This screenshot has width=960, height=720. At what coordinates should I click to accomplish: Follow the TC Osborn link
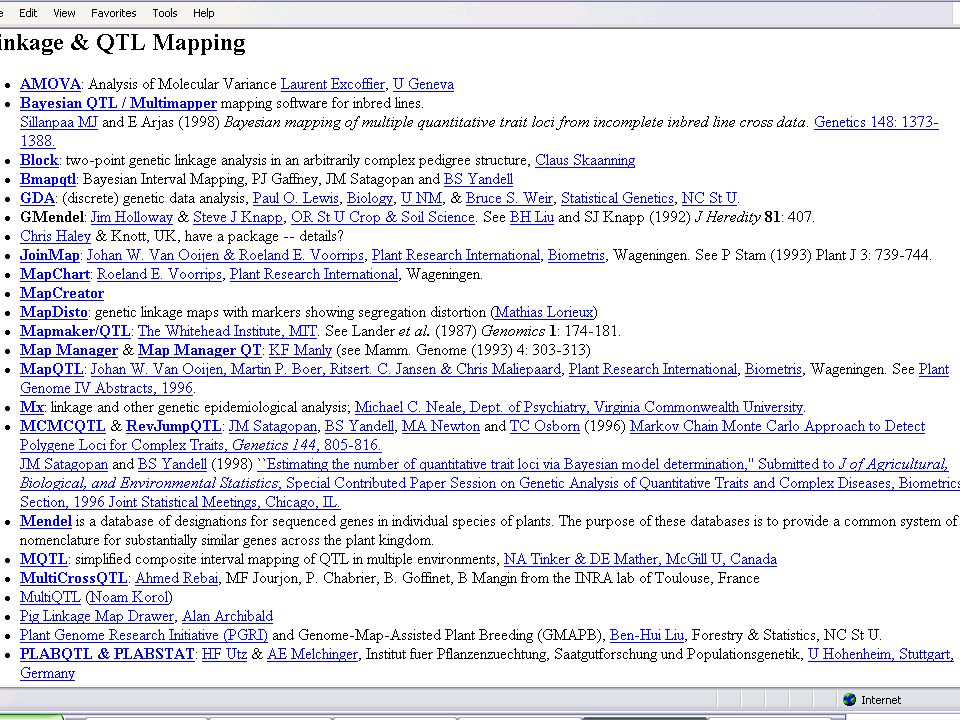pos(545,426)
